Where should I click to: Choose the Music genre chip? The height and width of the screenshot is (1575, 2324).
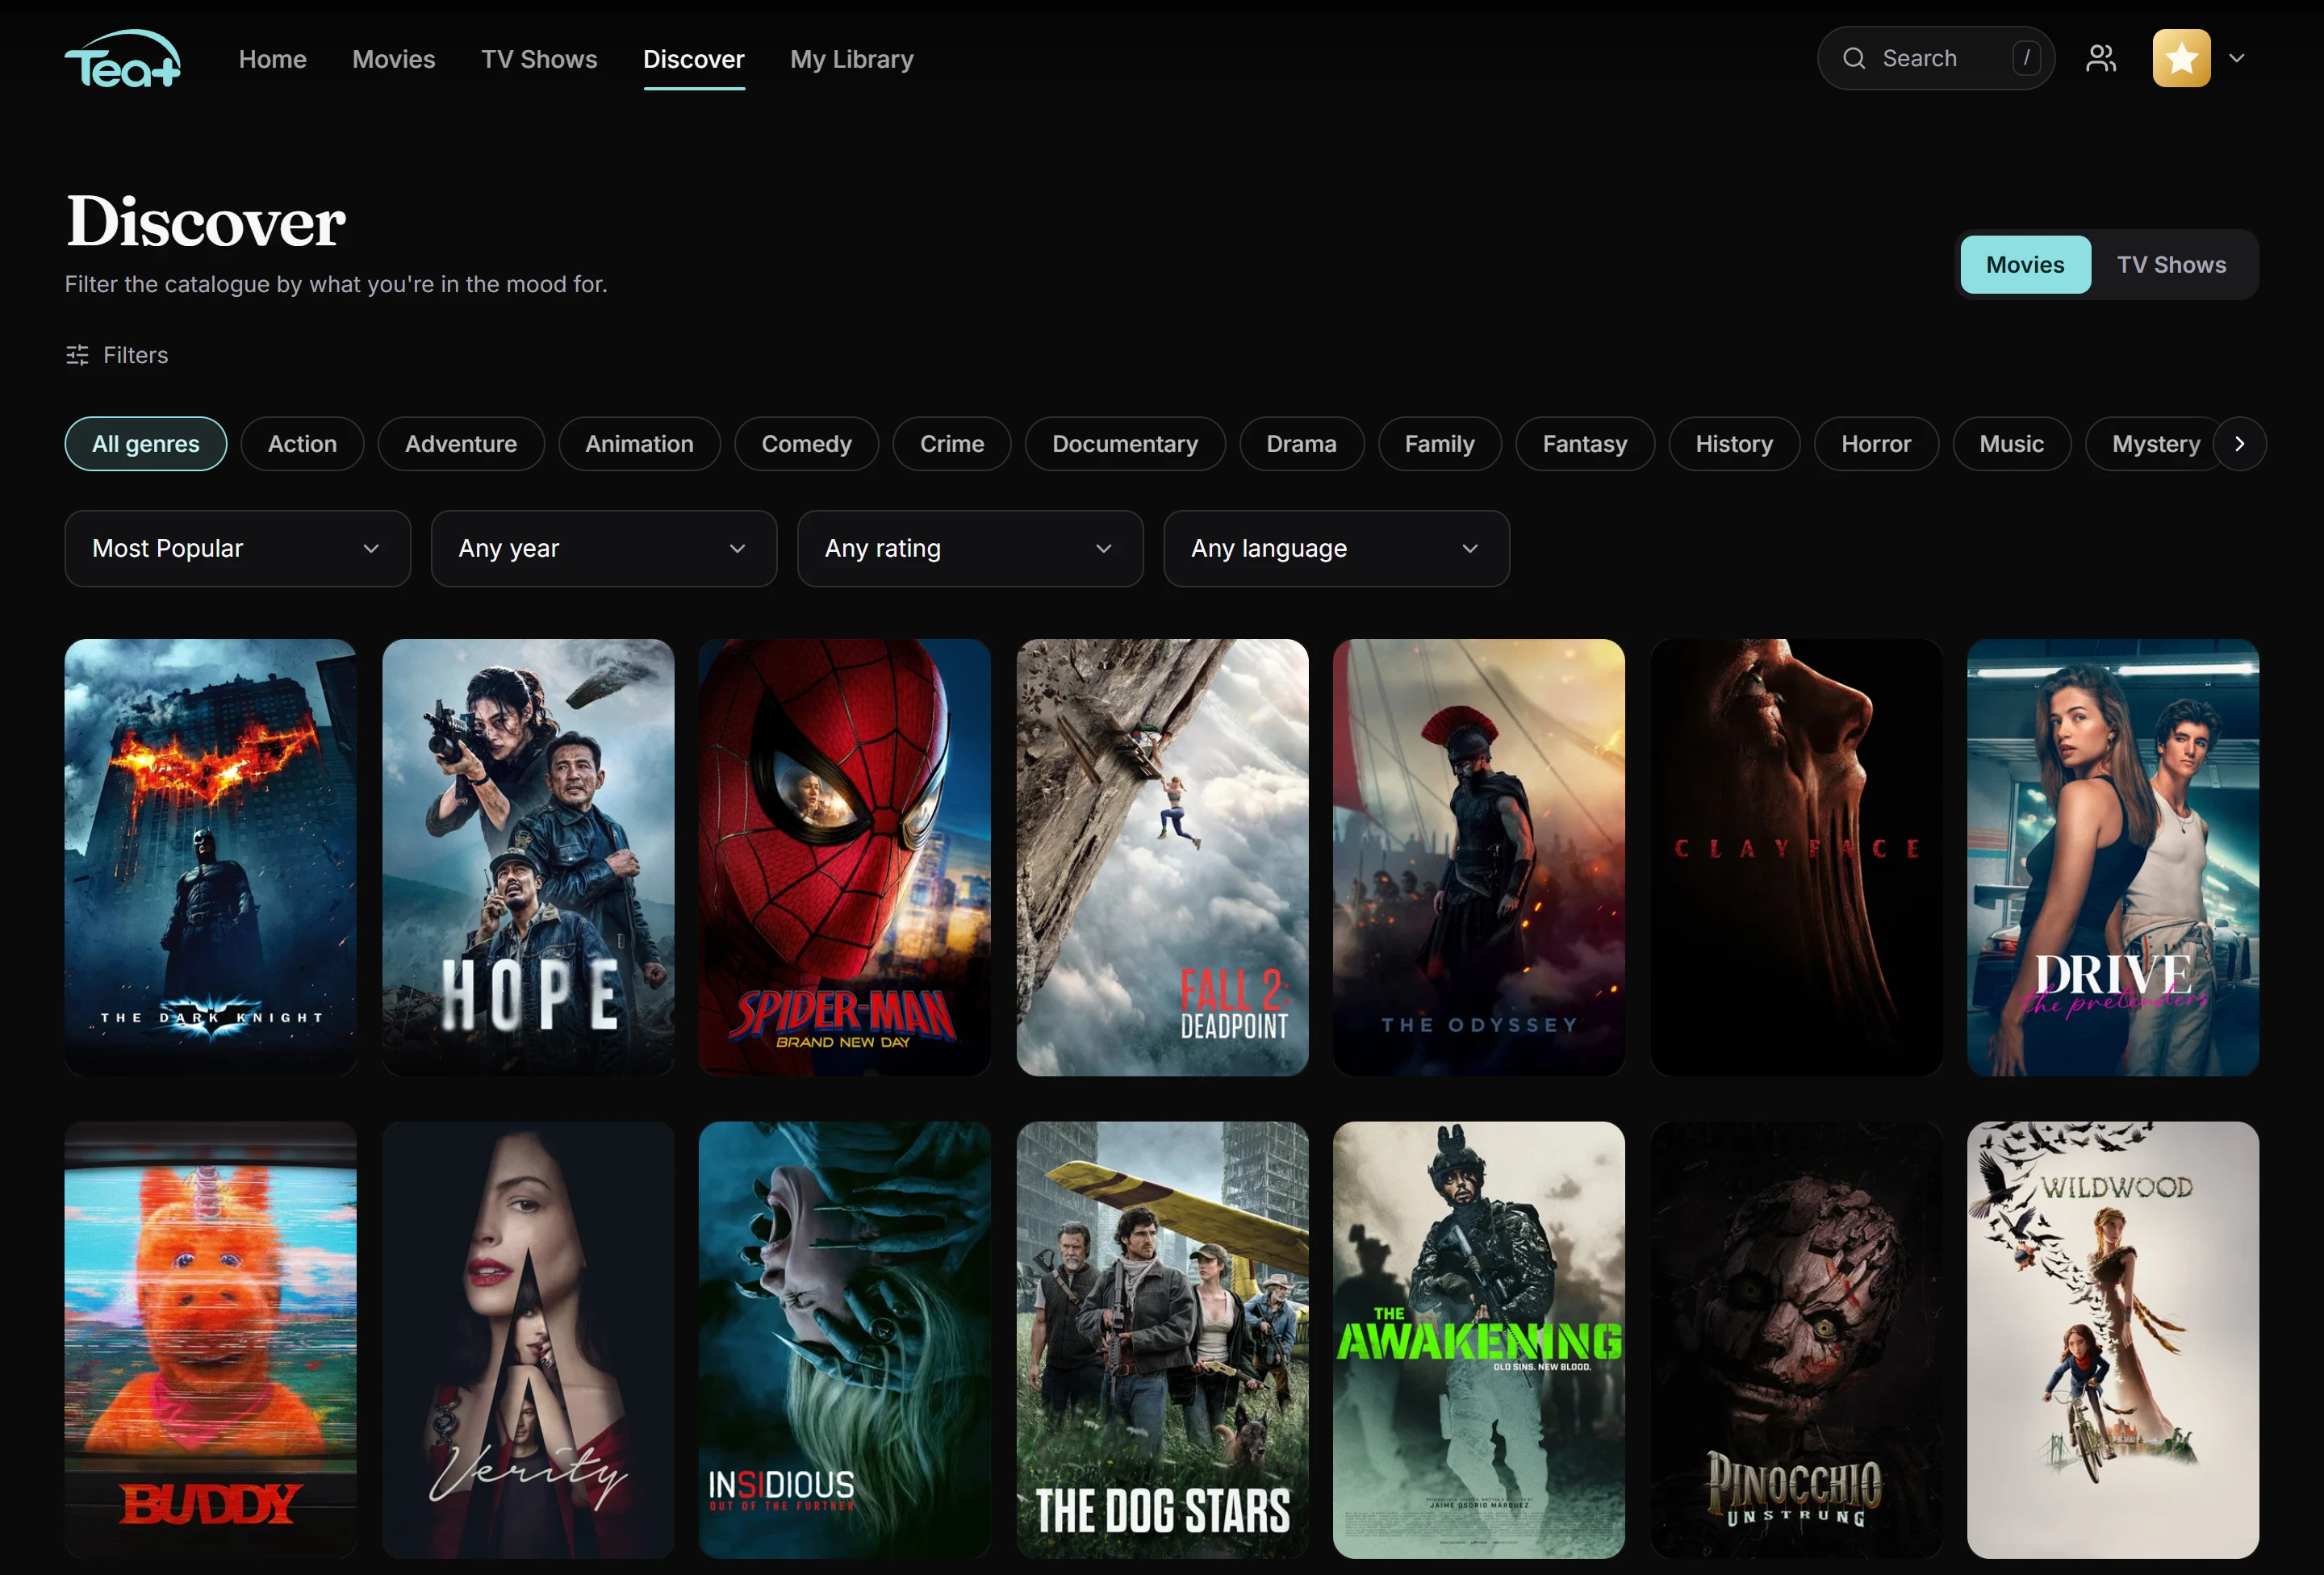tap(2011, 443)
